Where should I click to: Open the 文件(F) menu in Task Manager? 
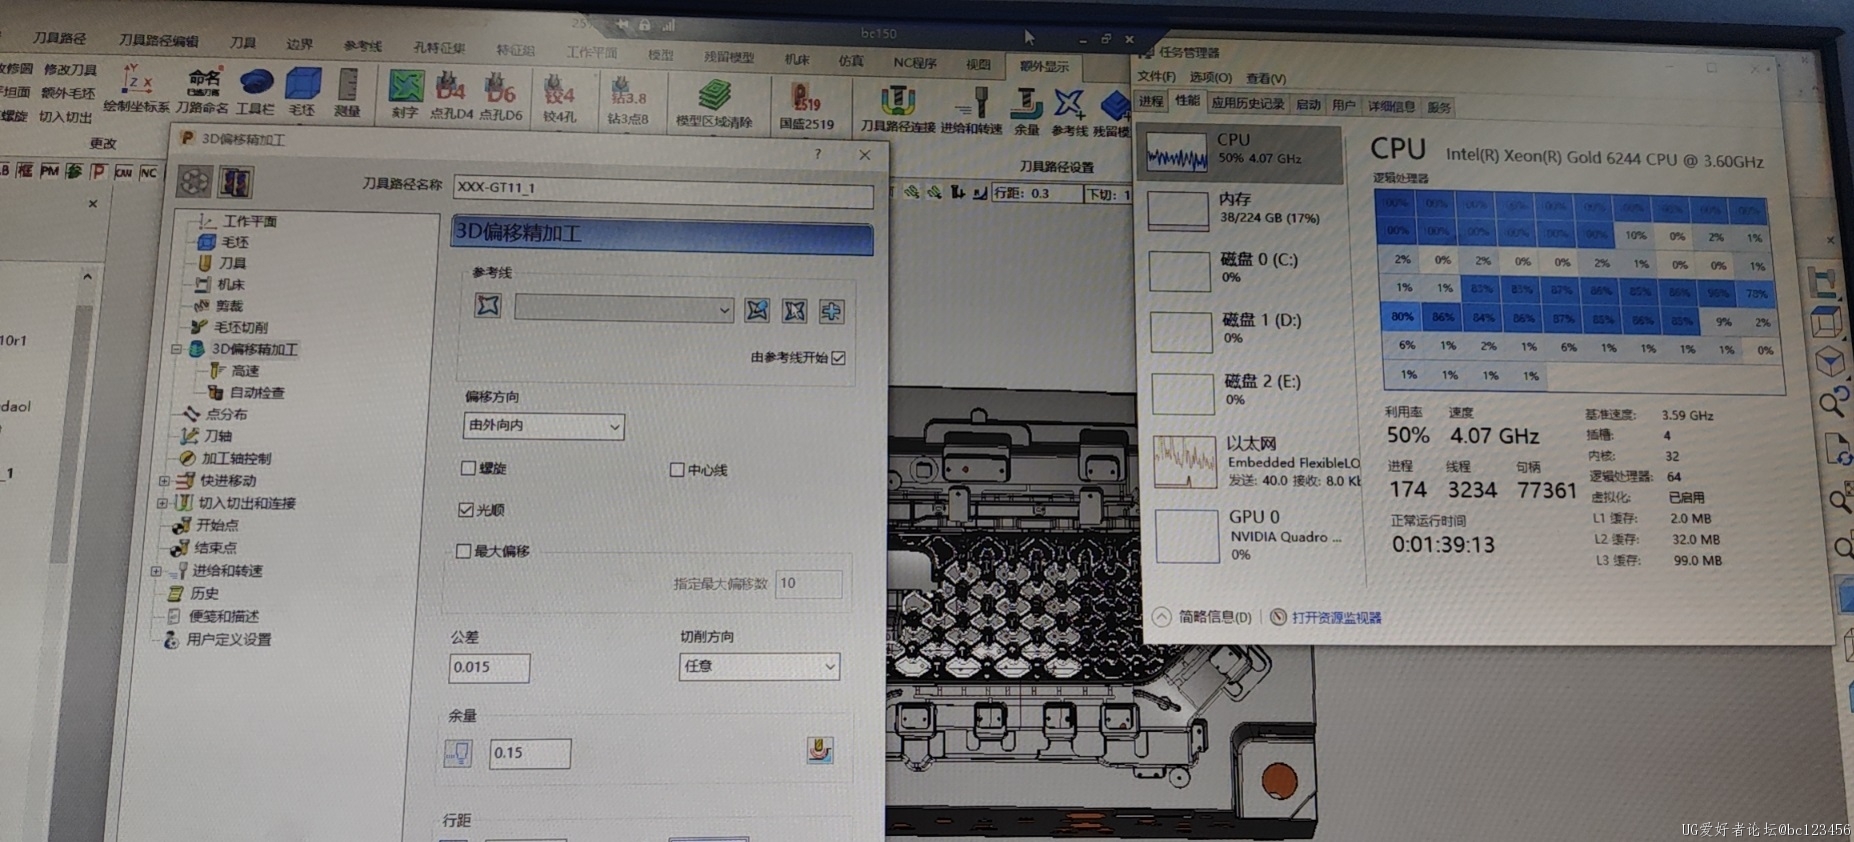tap(1156, 76)
